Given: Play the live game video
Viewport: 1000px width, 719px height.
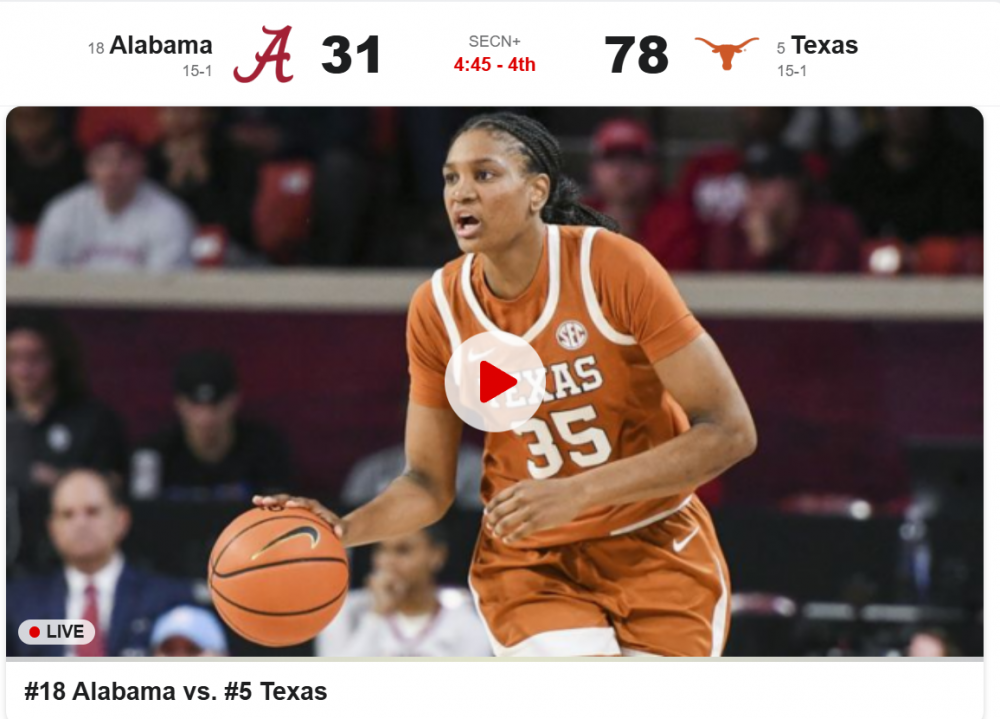Looking at the screenshot, I should pyautogui.click(x=495, y=382).
